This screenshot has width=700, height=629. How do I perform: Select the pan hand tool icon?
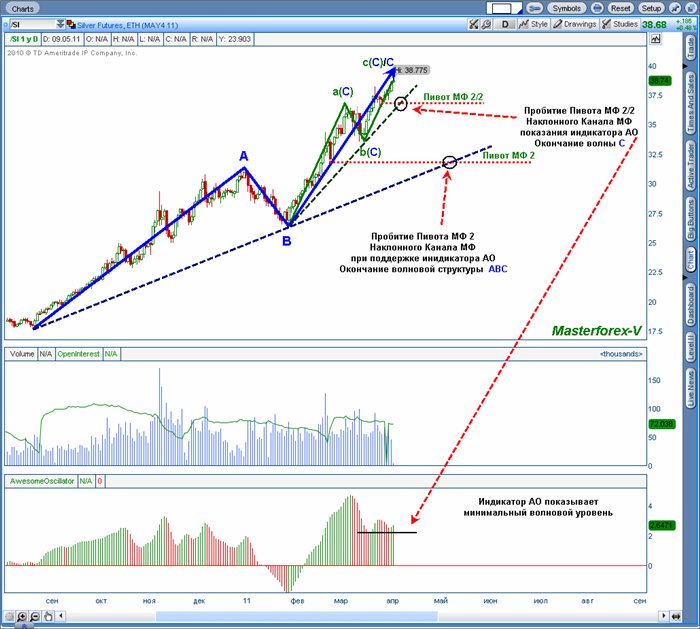[48, 617]
